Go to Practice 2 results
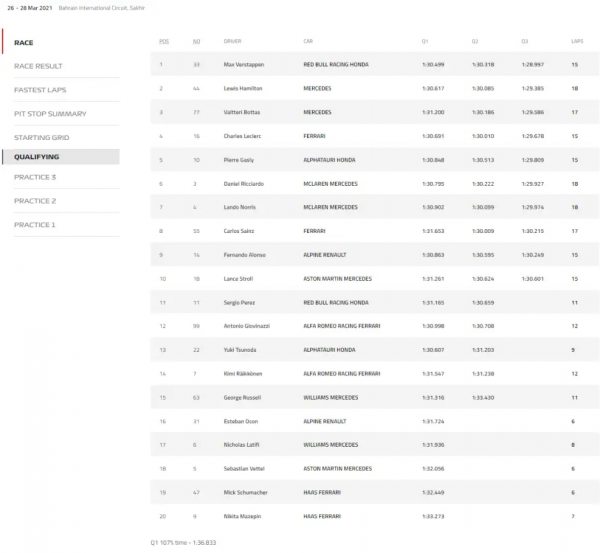This screenshot has height=553, width=600. click(x=35, y=201)
